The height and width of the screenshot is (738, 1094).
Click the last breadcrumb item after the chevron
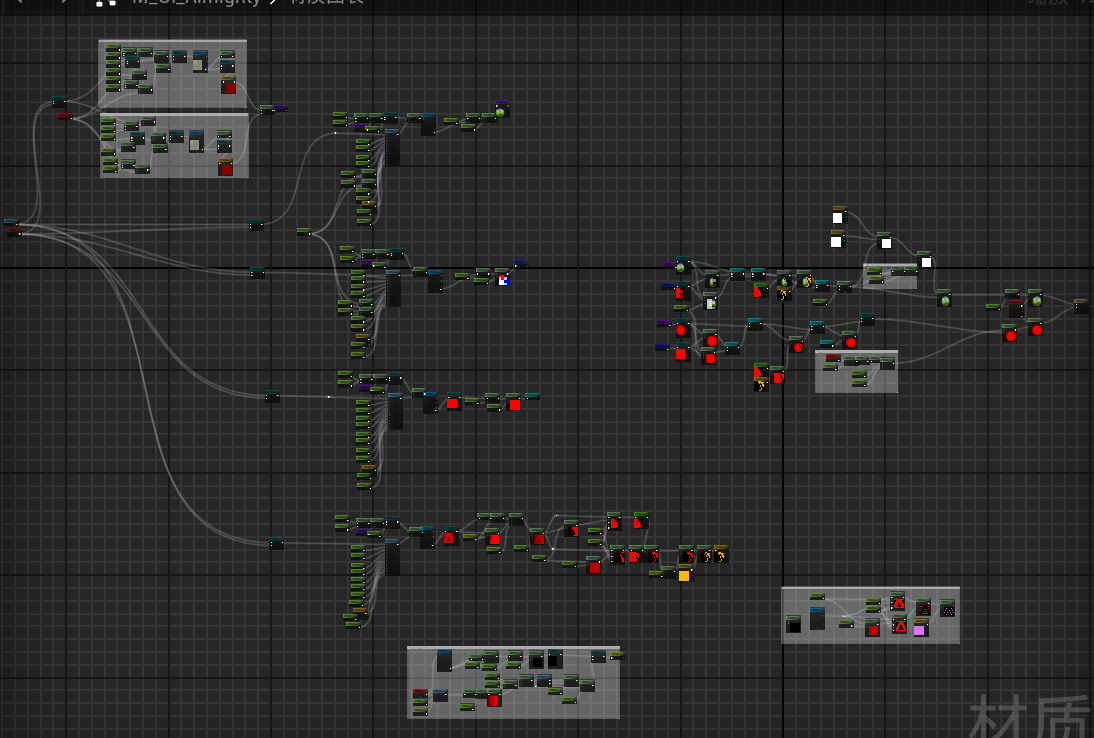pyautogui.click(x=326, y=3)
